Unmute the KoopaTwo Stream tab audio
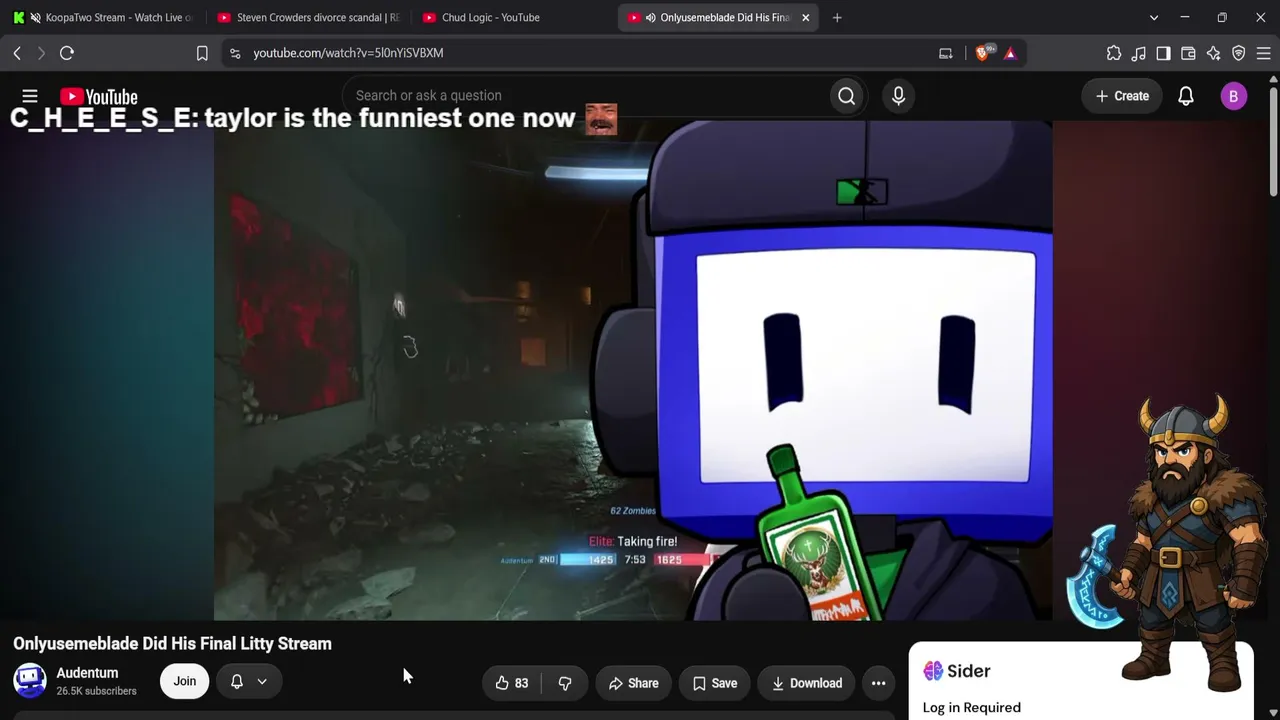This screenshot has width=1280, height=720. (x=36, y=17)
